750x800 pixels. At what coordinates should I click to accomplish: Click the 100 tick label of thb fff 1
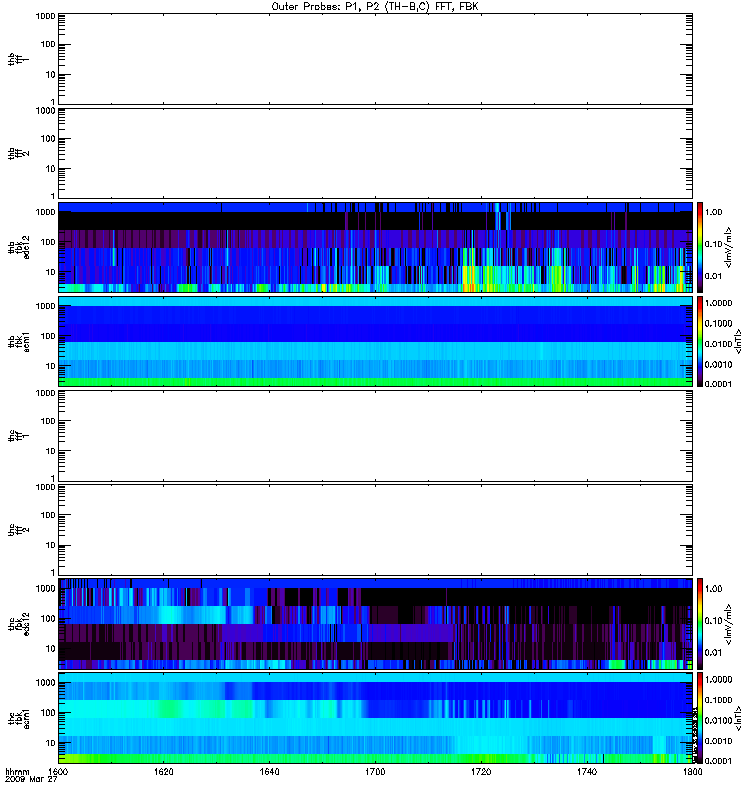pos(48,44)
